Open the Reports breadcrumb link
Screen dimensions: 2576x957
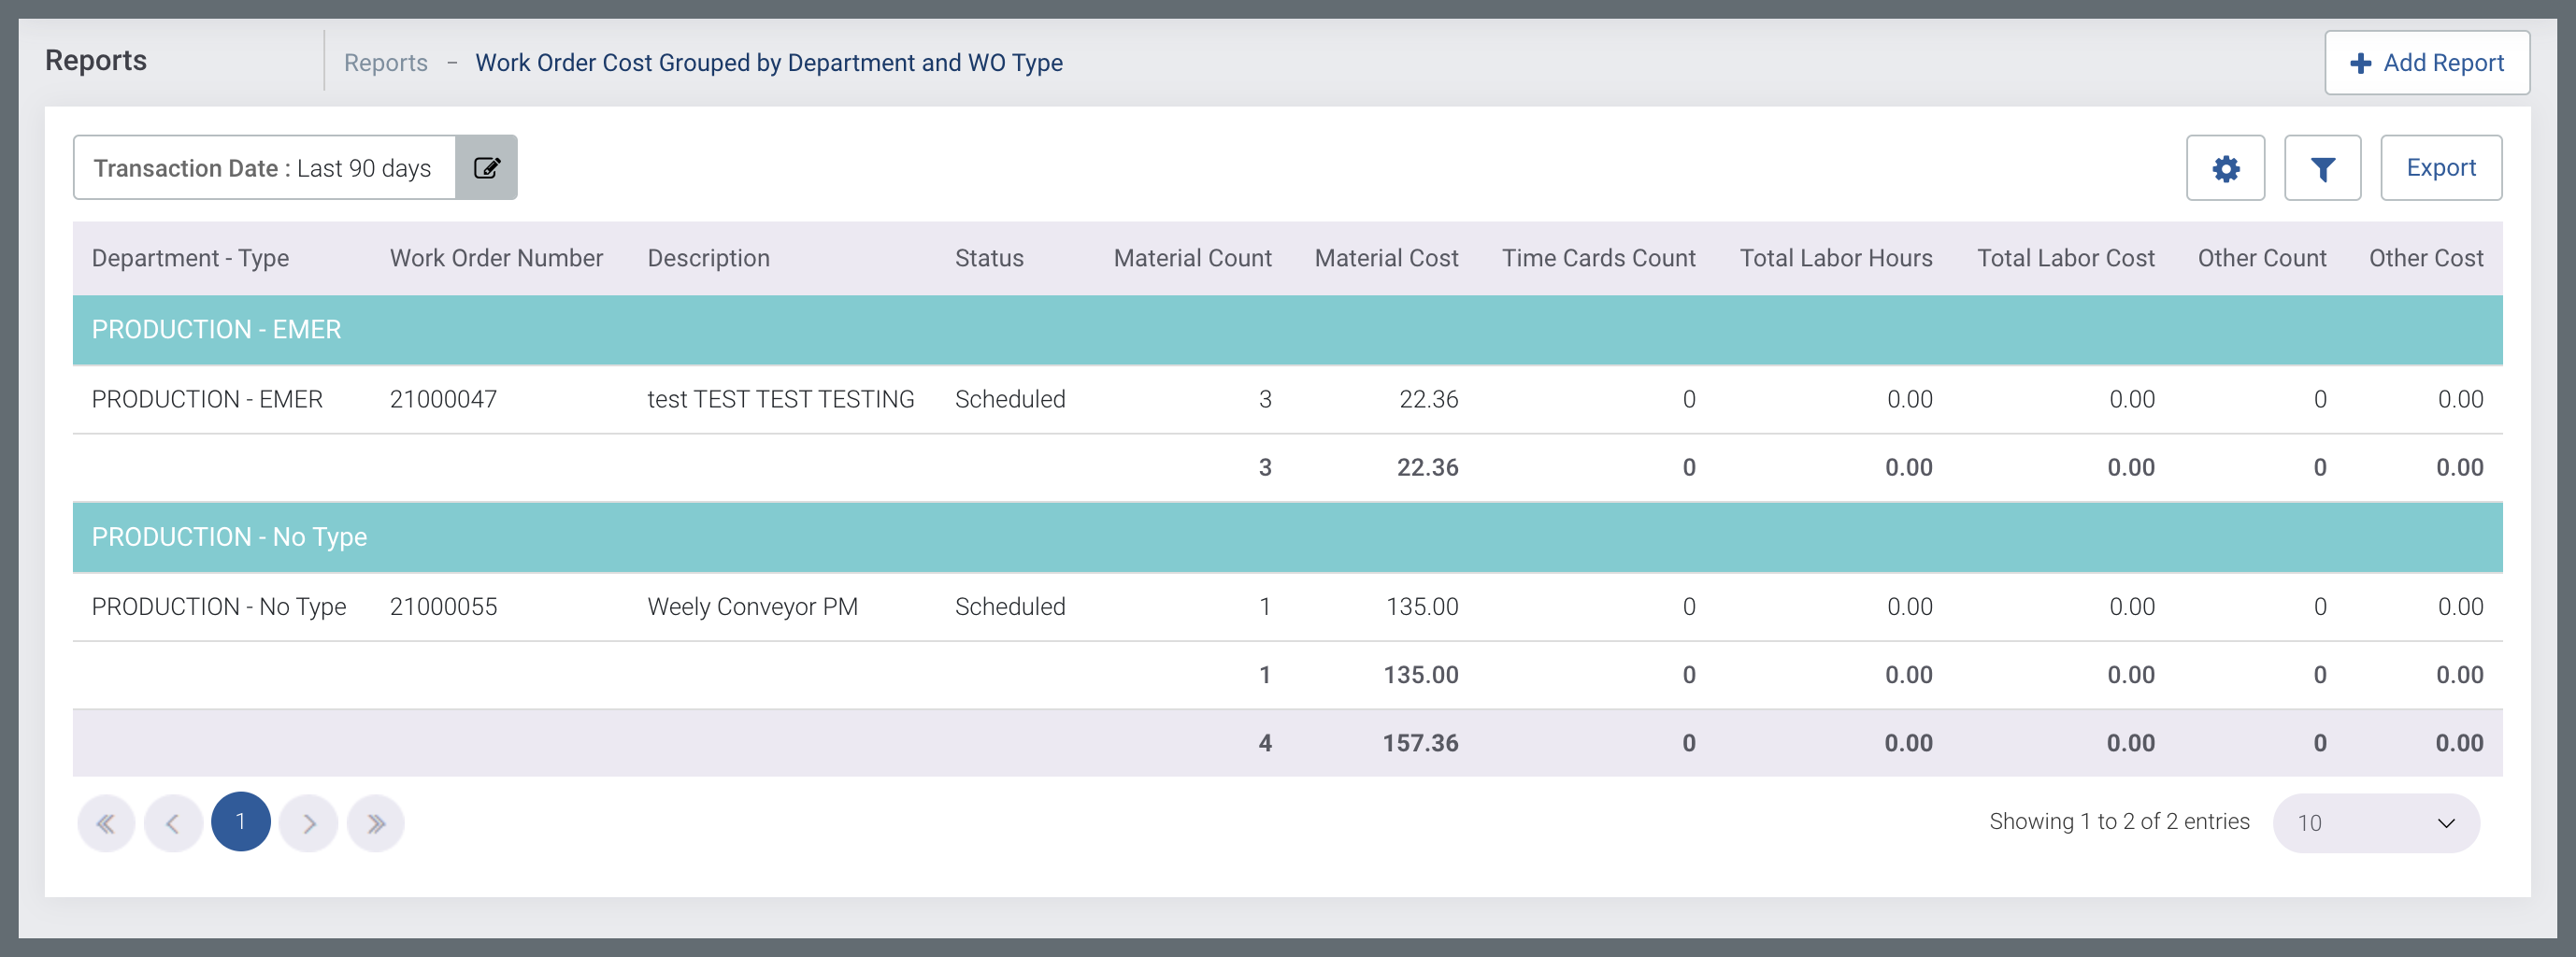[x=386, y=63]
